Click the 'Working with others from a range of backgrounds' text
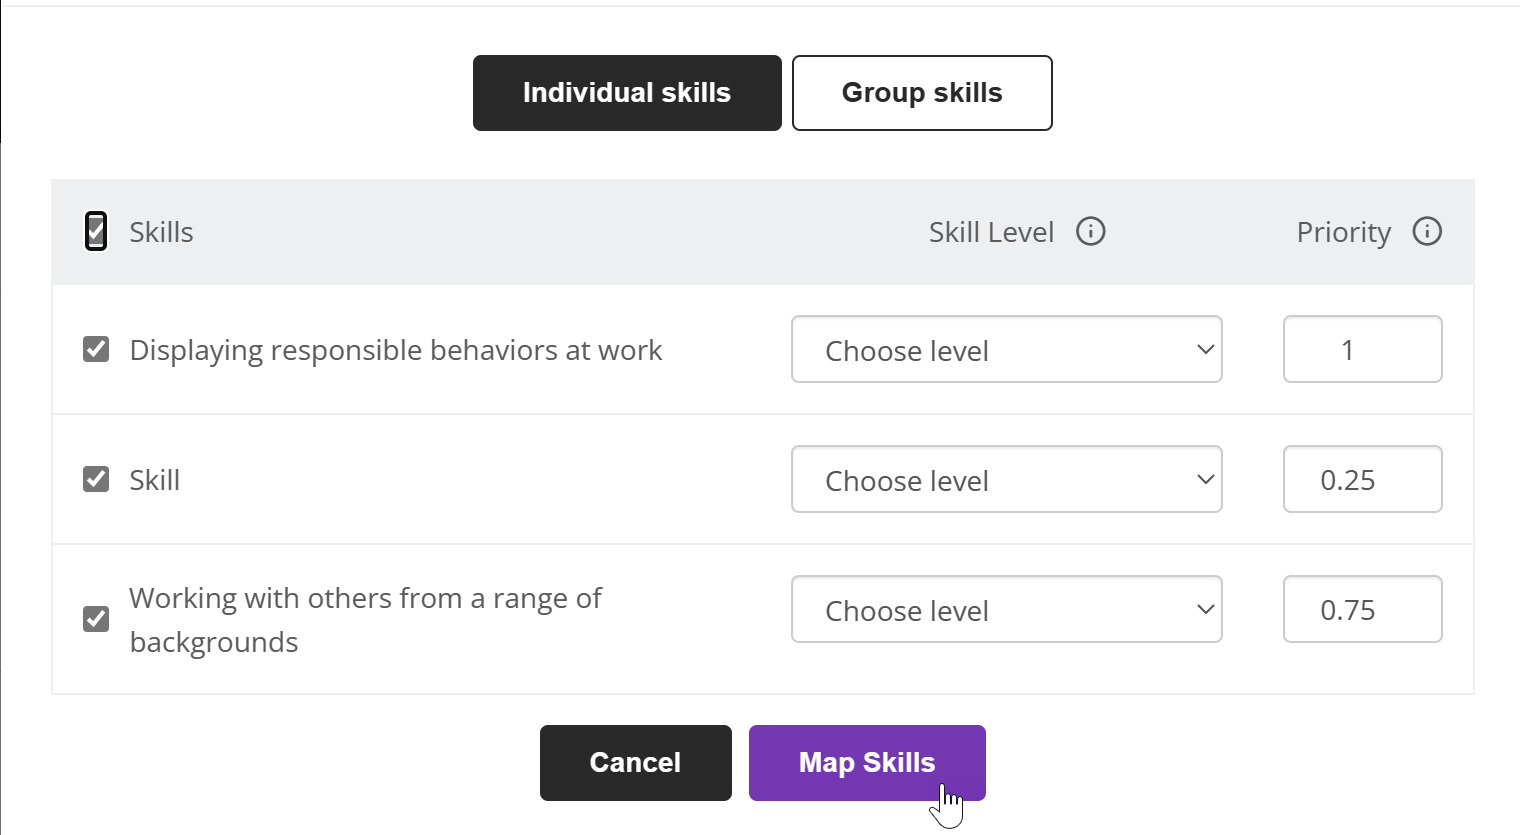The height and width of the screenshot is (835, 1520). pyautogui.click(x=365, y=620)
